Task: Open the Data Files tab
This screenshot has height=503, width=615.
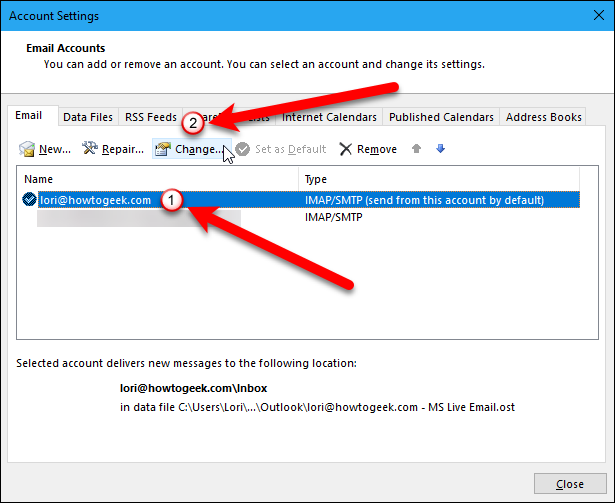Action: point(88,117)
